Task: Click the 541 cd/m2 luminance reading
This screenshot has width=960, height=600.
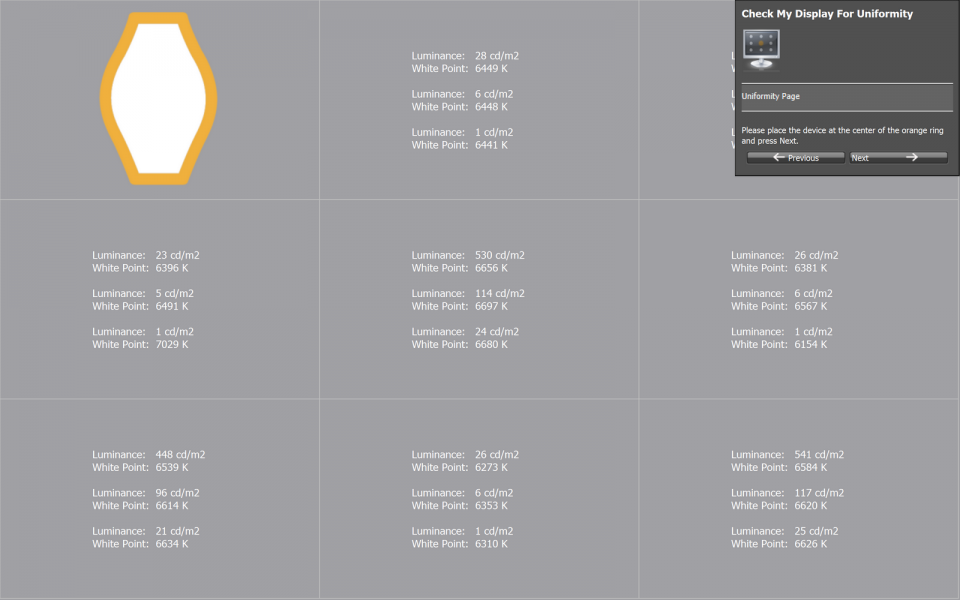Action: [818, 455]
